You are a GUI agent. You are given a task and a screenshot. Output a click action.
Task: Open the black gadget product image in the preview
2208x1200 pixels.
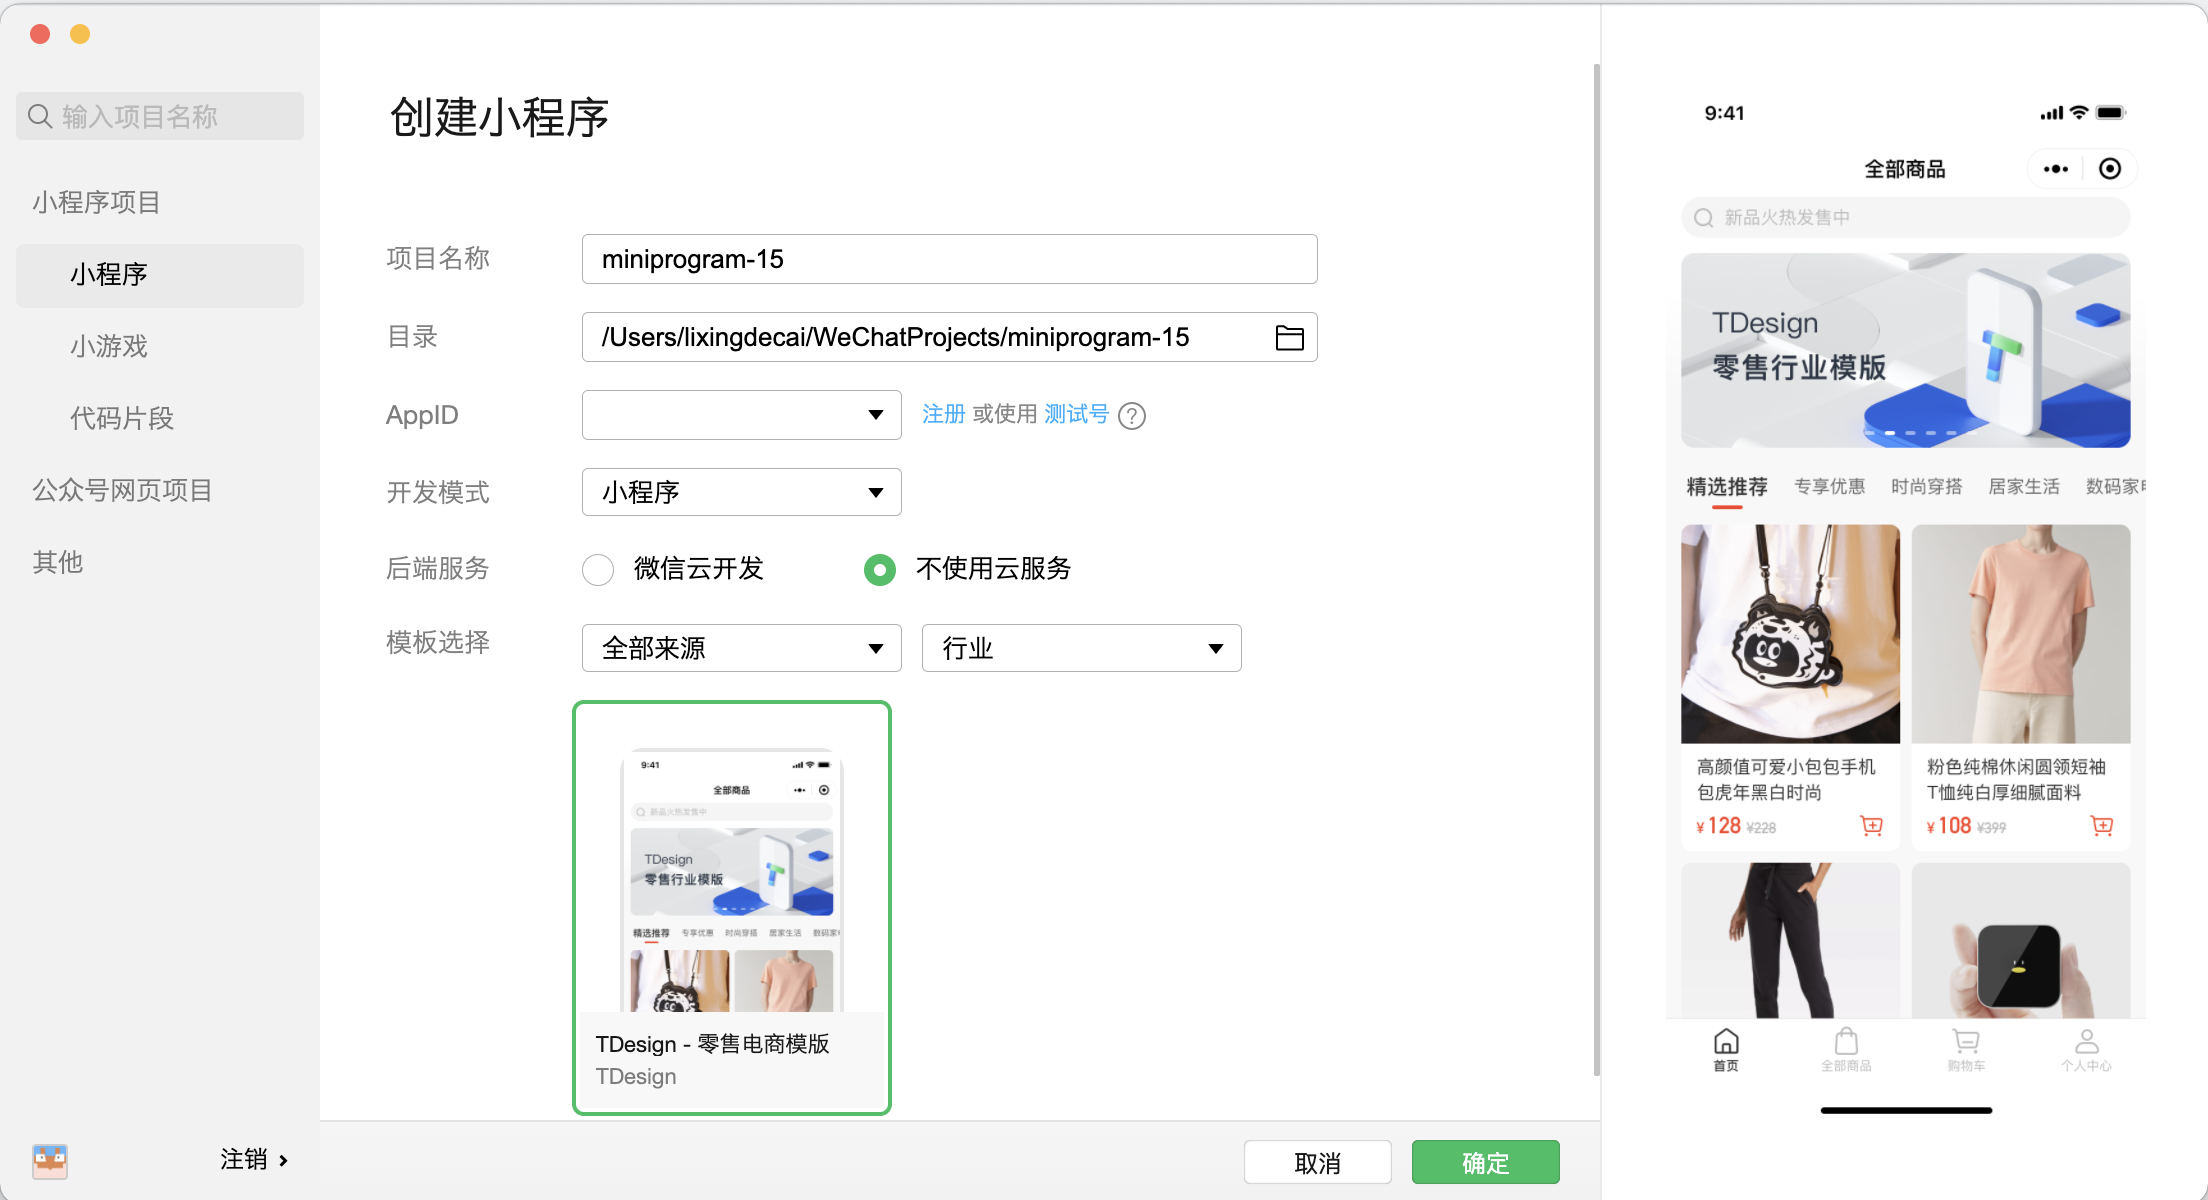pos(2021,940)
